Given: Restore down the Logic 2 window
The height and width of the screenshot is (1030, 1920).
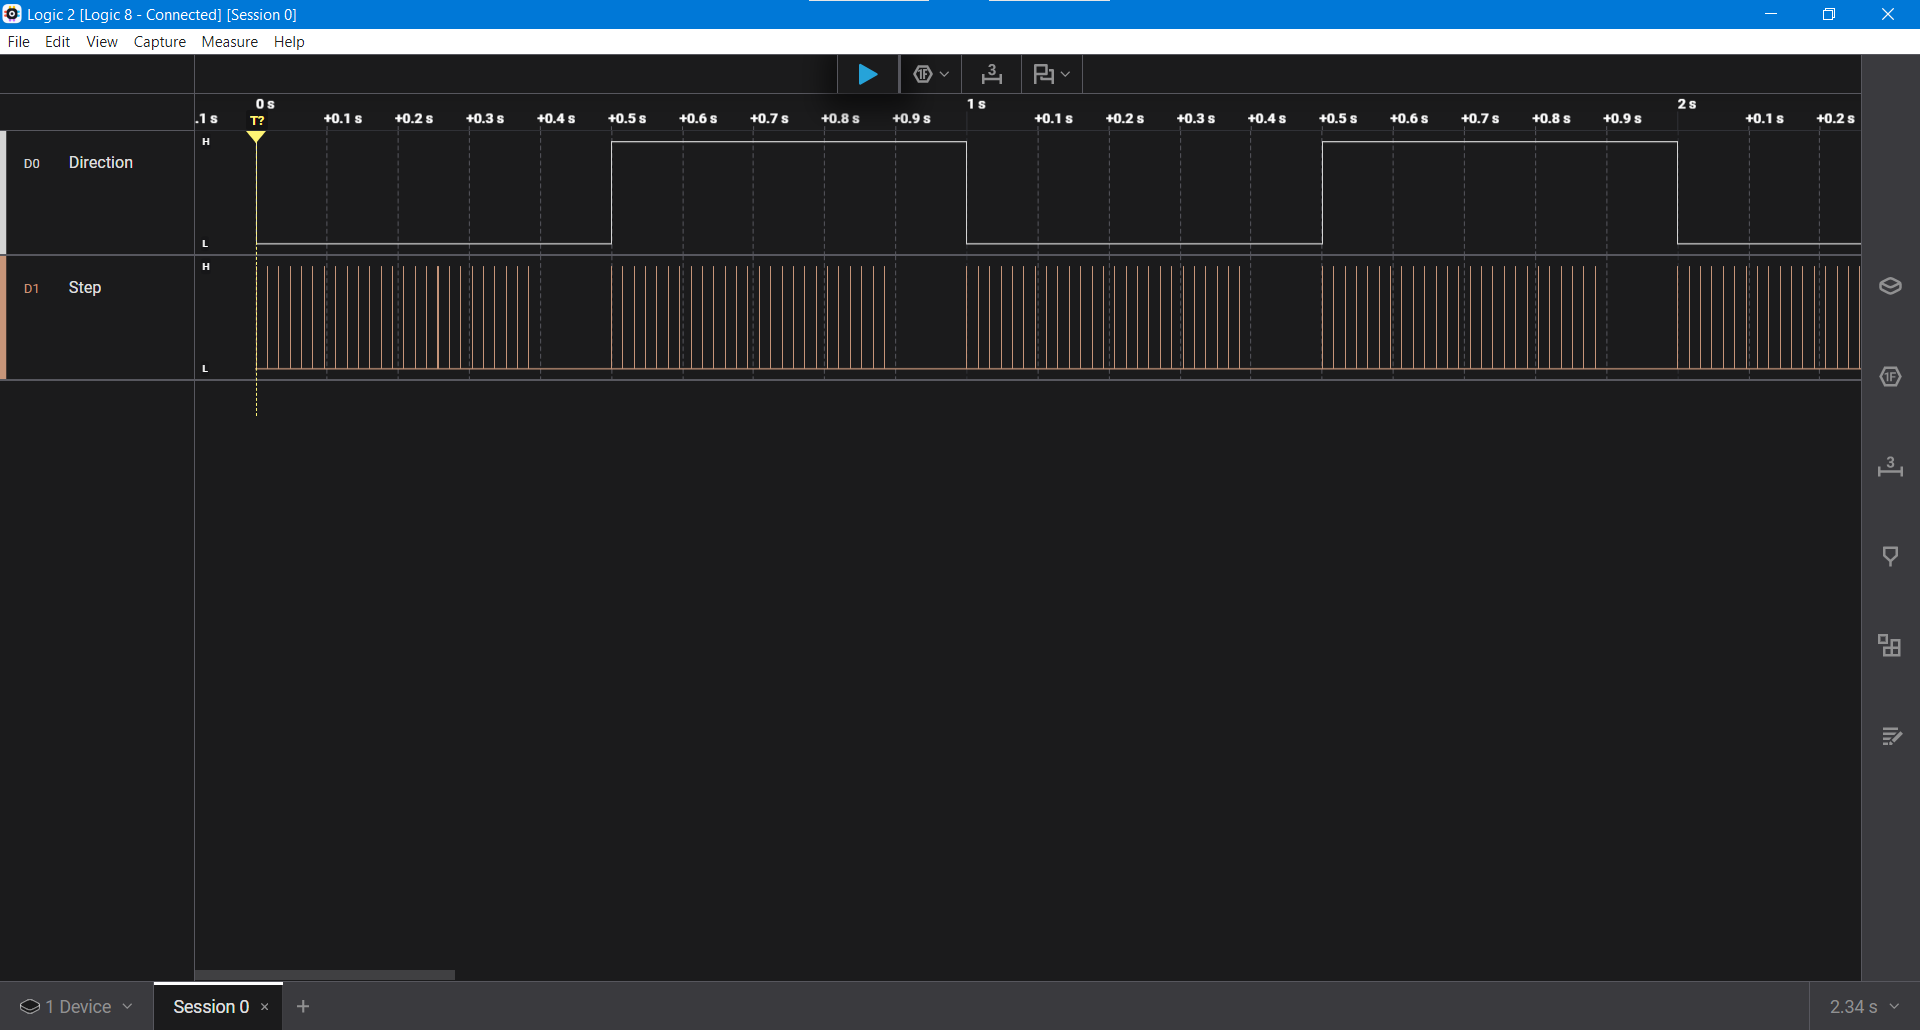Looking at the screenshot, I should click(x=1829, y=14).
